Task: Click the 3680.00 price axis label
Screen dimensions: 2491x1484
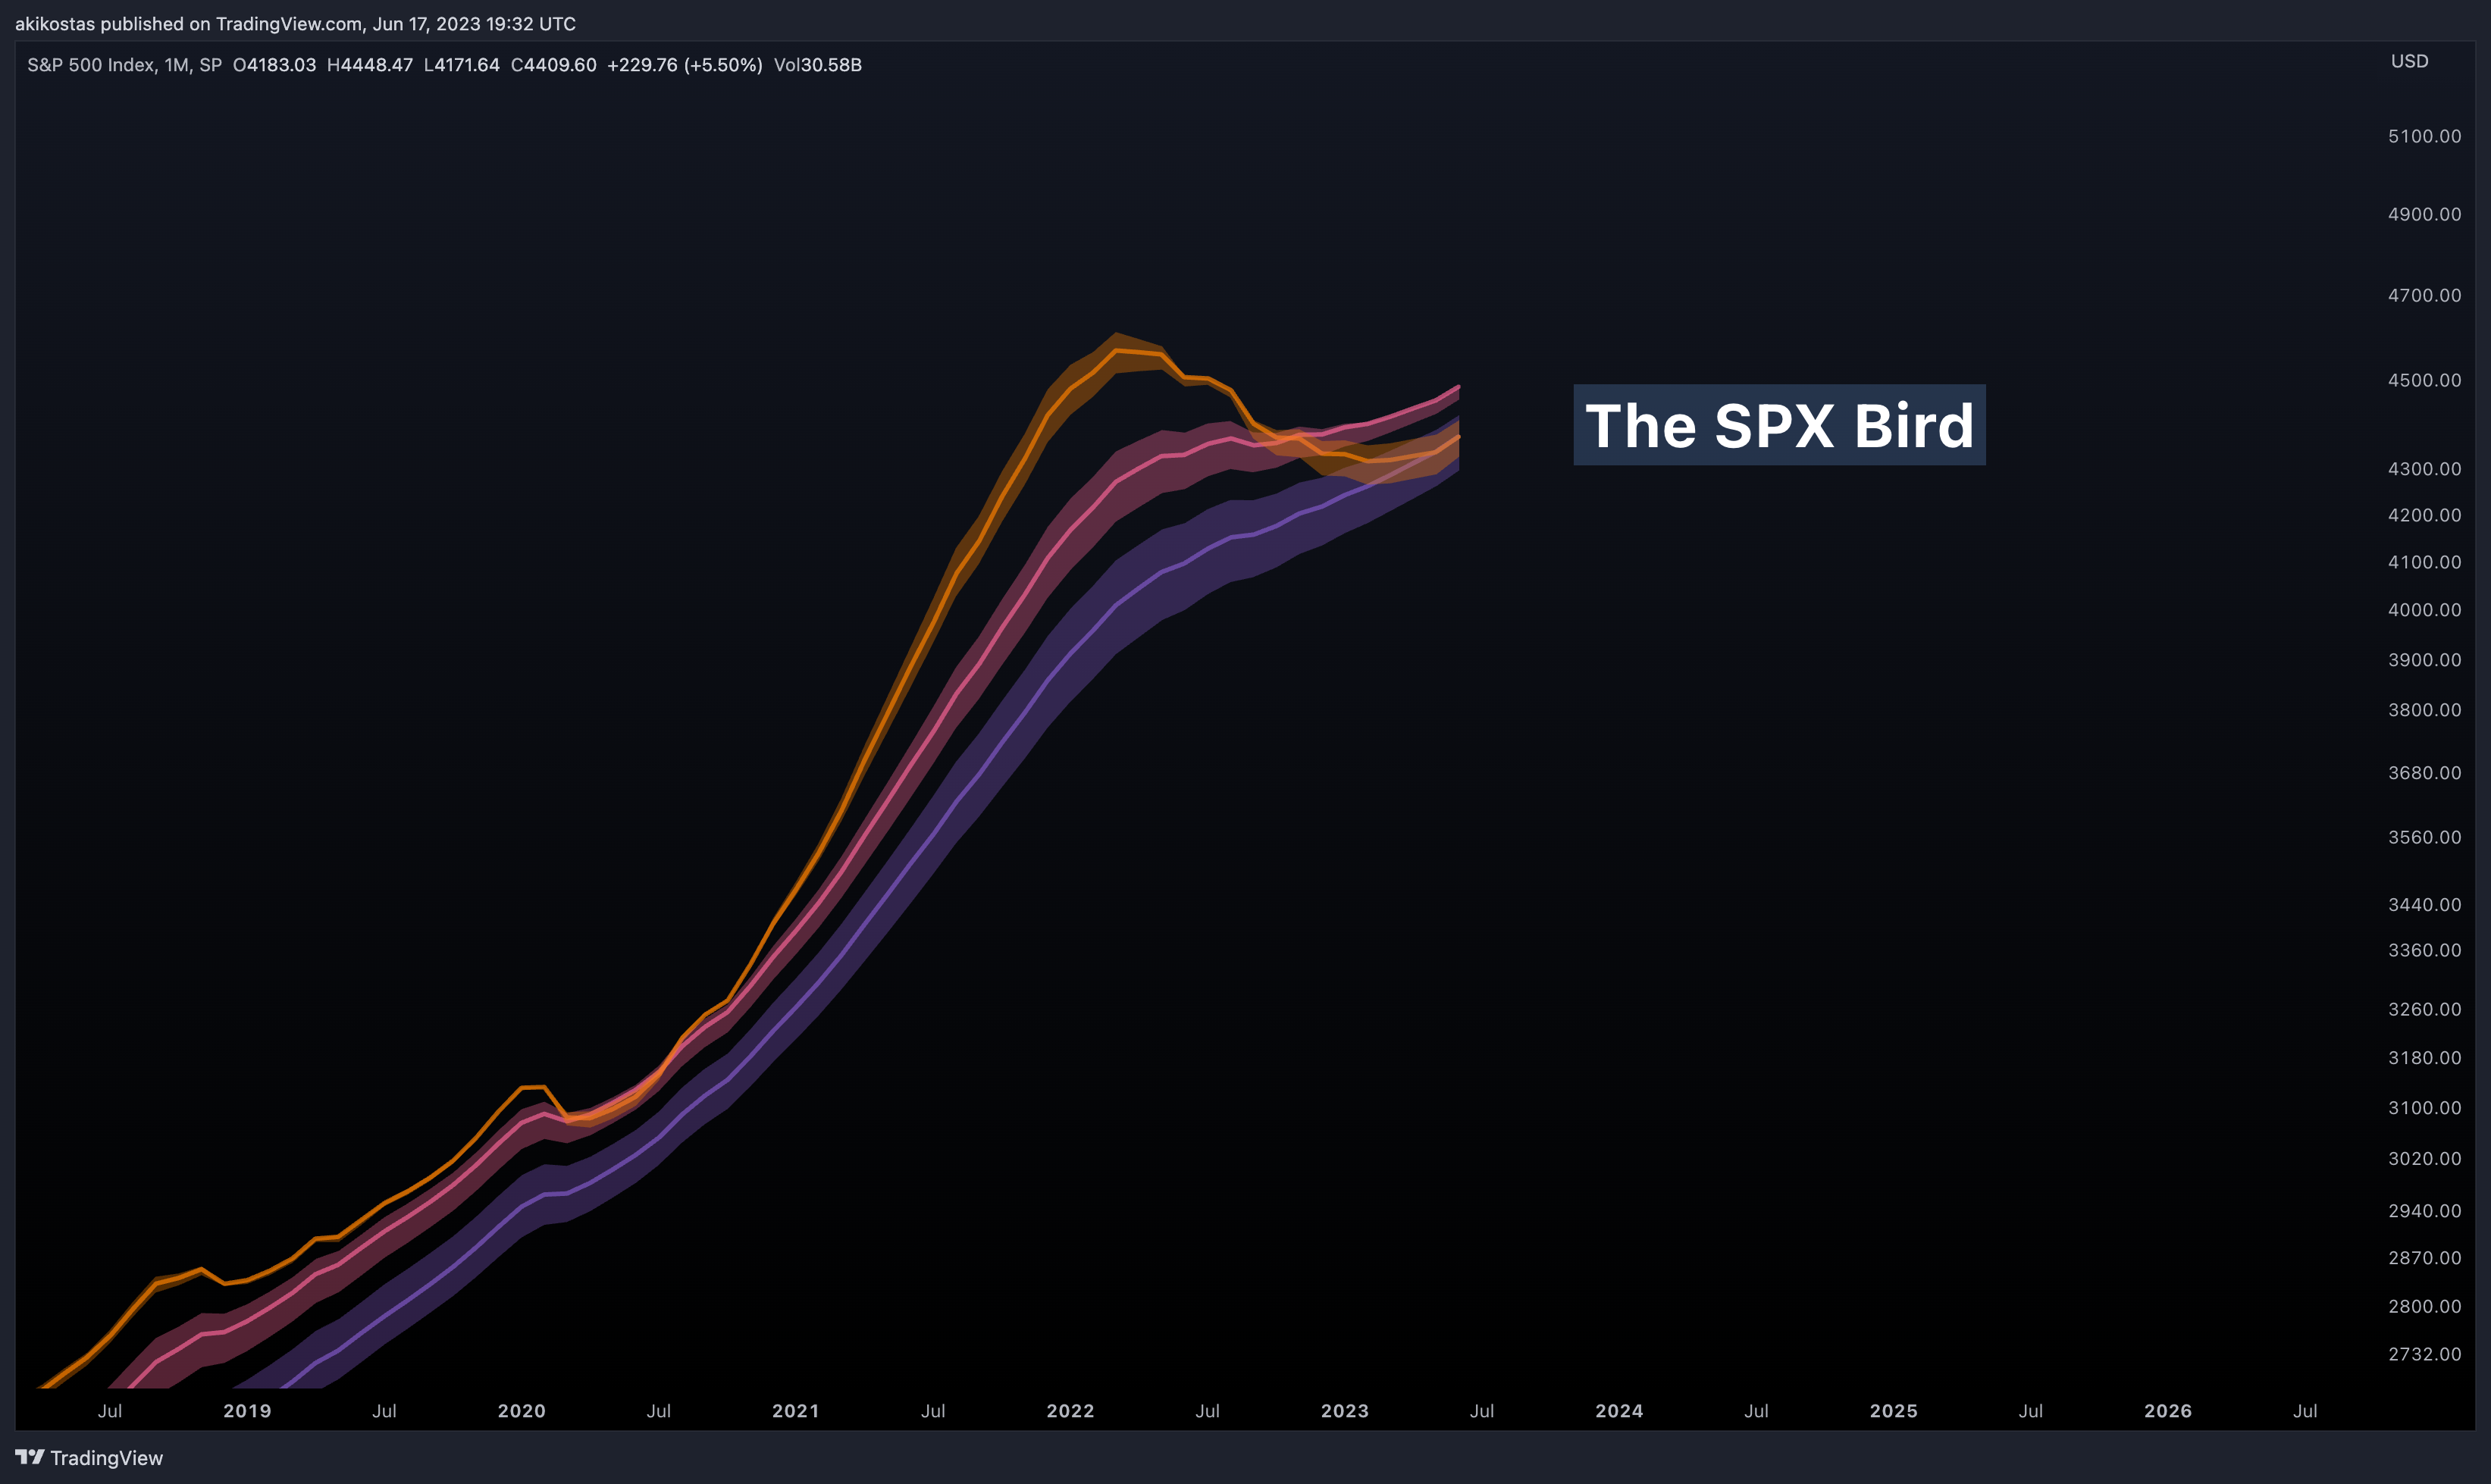Action: (2424, 773)
